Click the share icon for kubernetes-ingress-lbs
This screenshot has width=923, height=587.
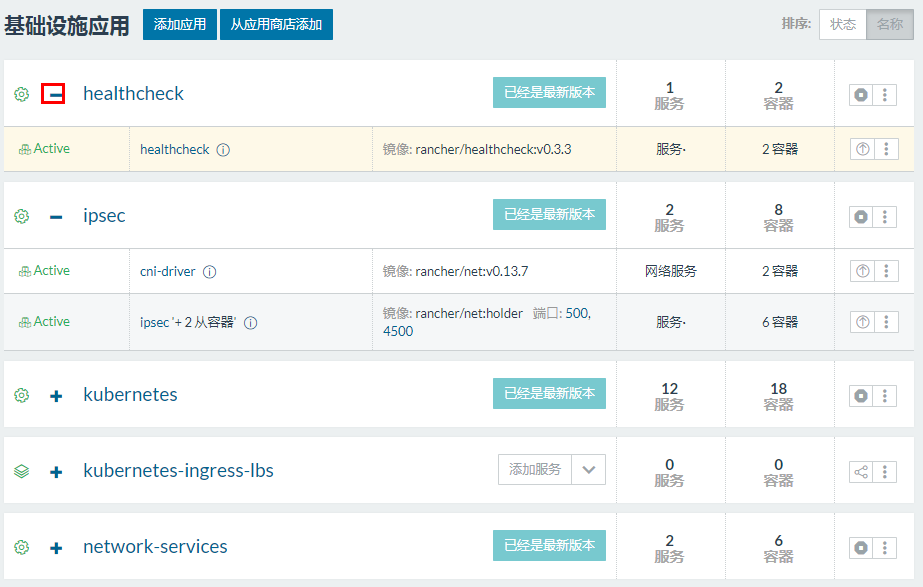click(x=860, y=472)
